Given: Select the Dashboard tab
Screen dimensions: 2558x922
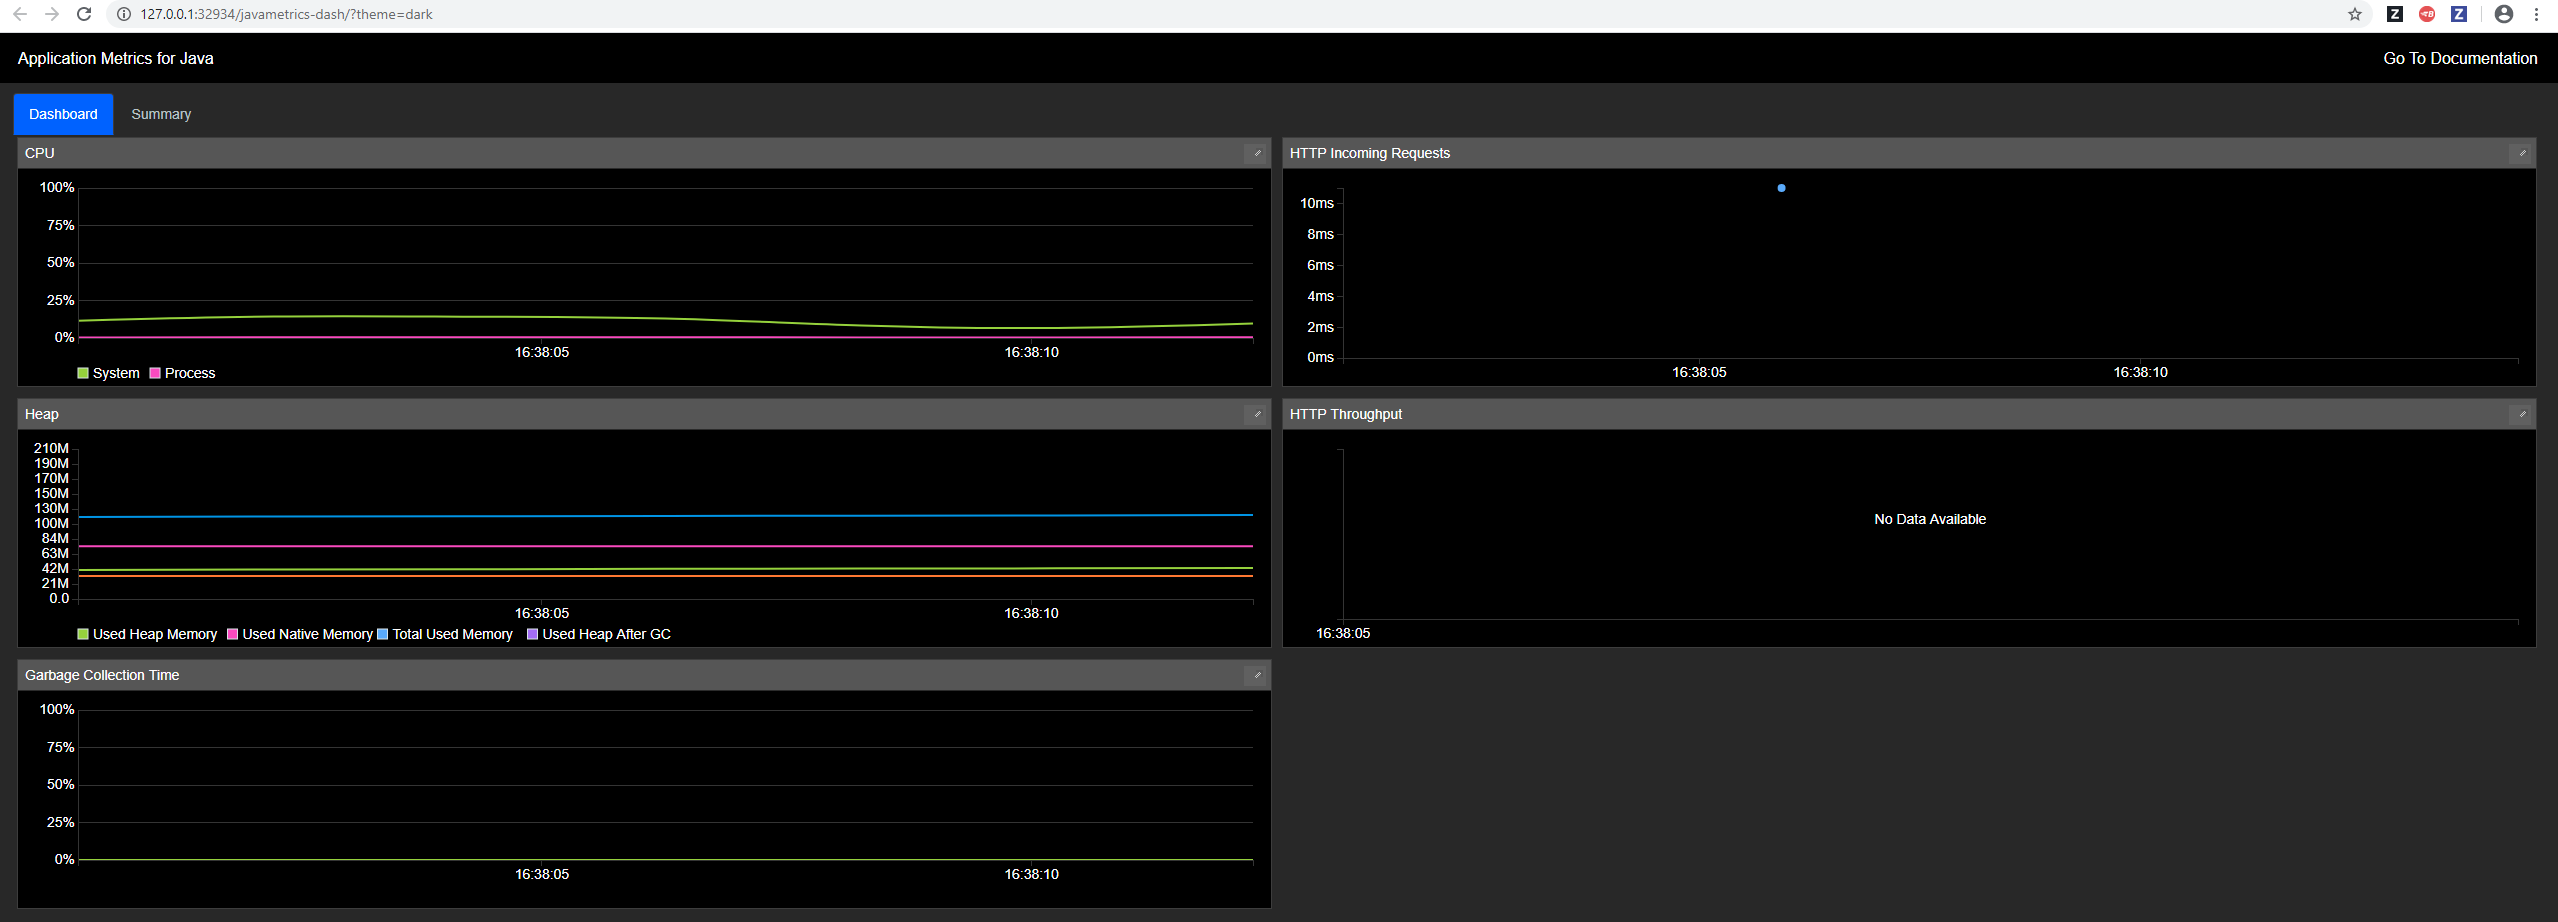Looking at the screenshot, I should (x=63, y=113).
